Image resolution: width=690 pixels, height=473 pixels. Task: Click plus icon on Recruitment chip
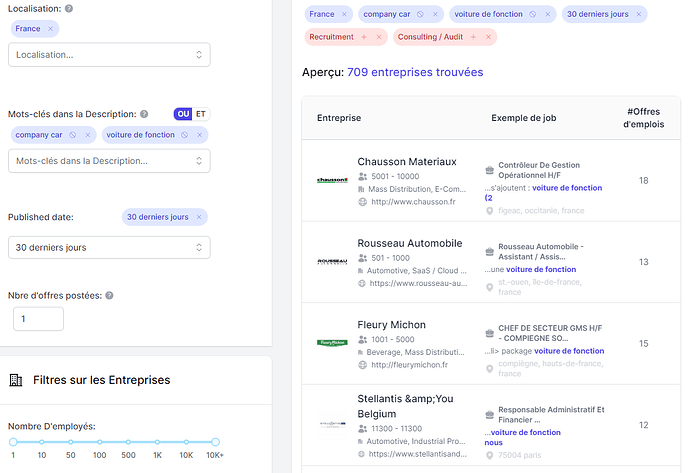pos(364,37)
